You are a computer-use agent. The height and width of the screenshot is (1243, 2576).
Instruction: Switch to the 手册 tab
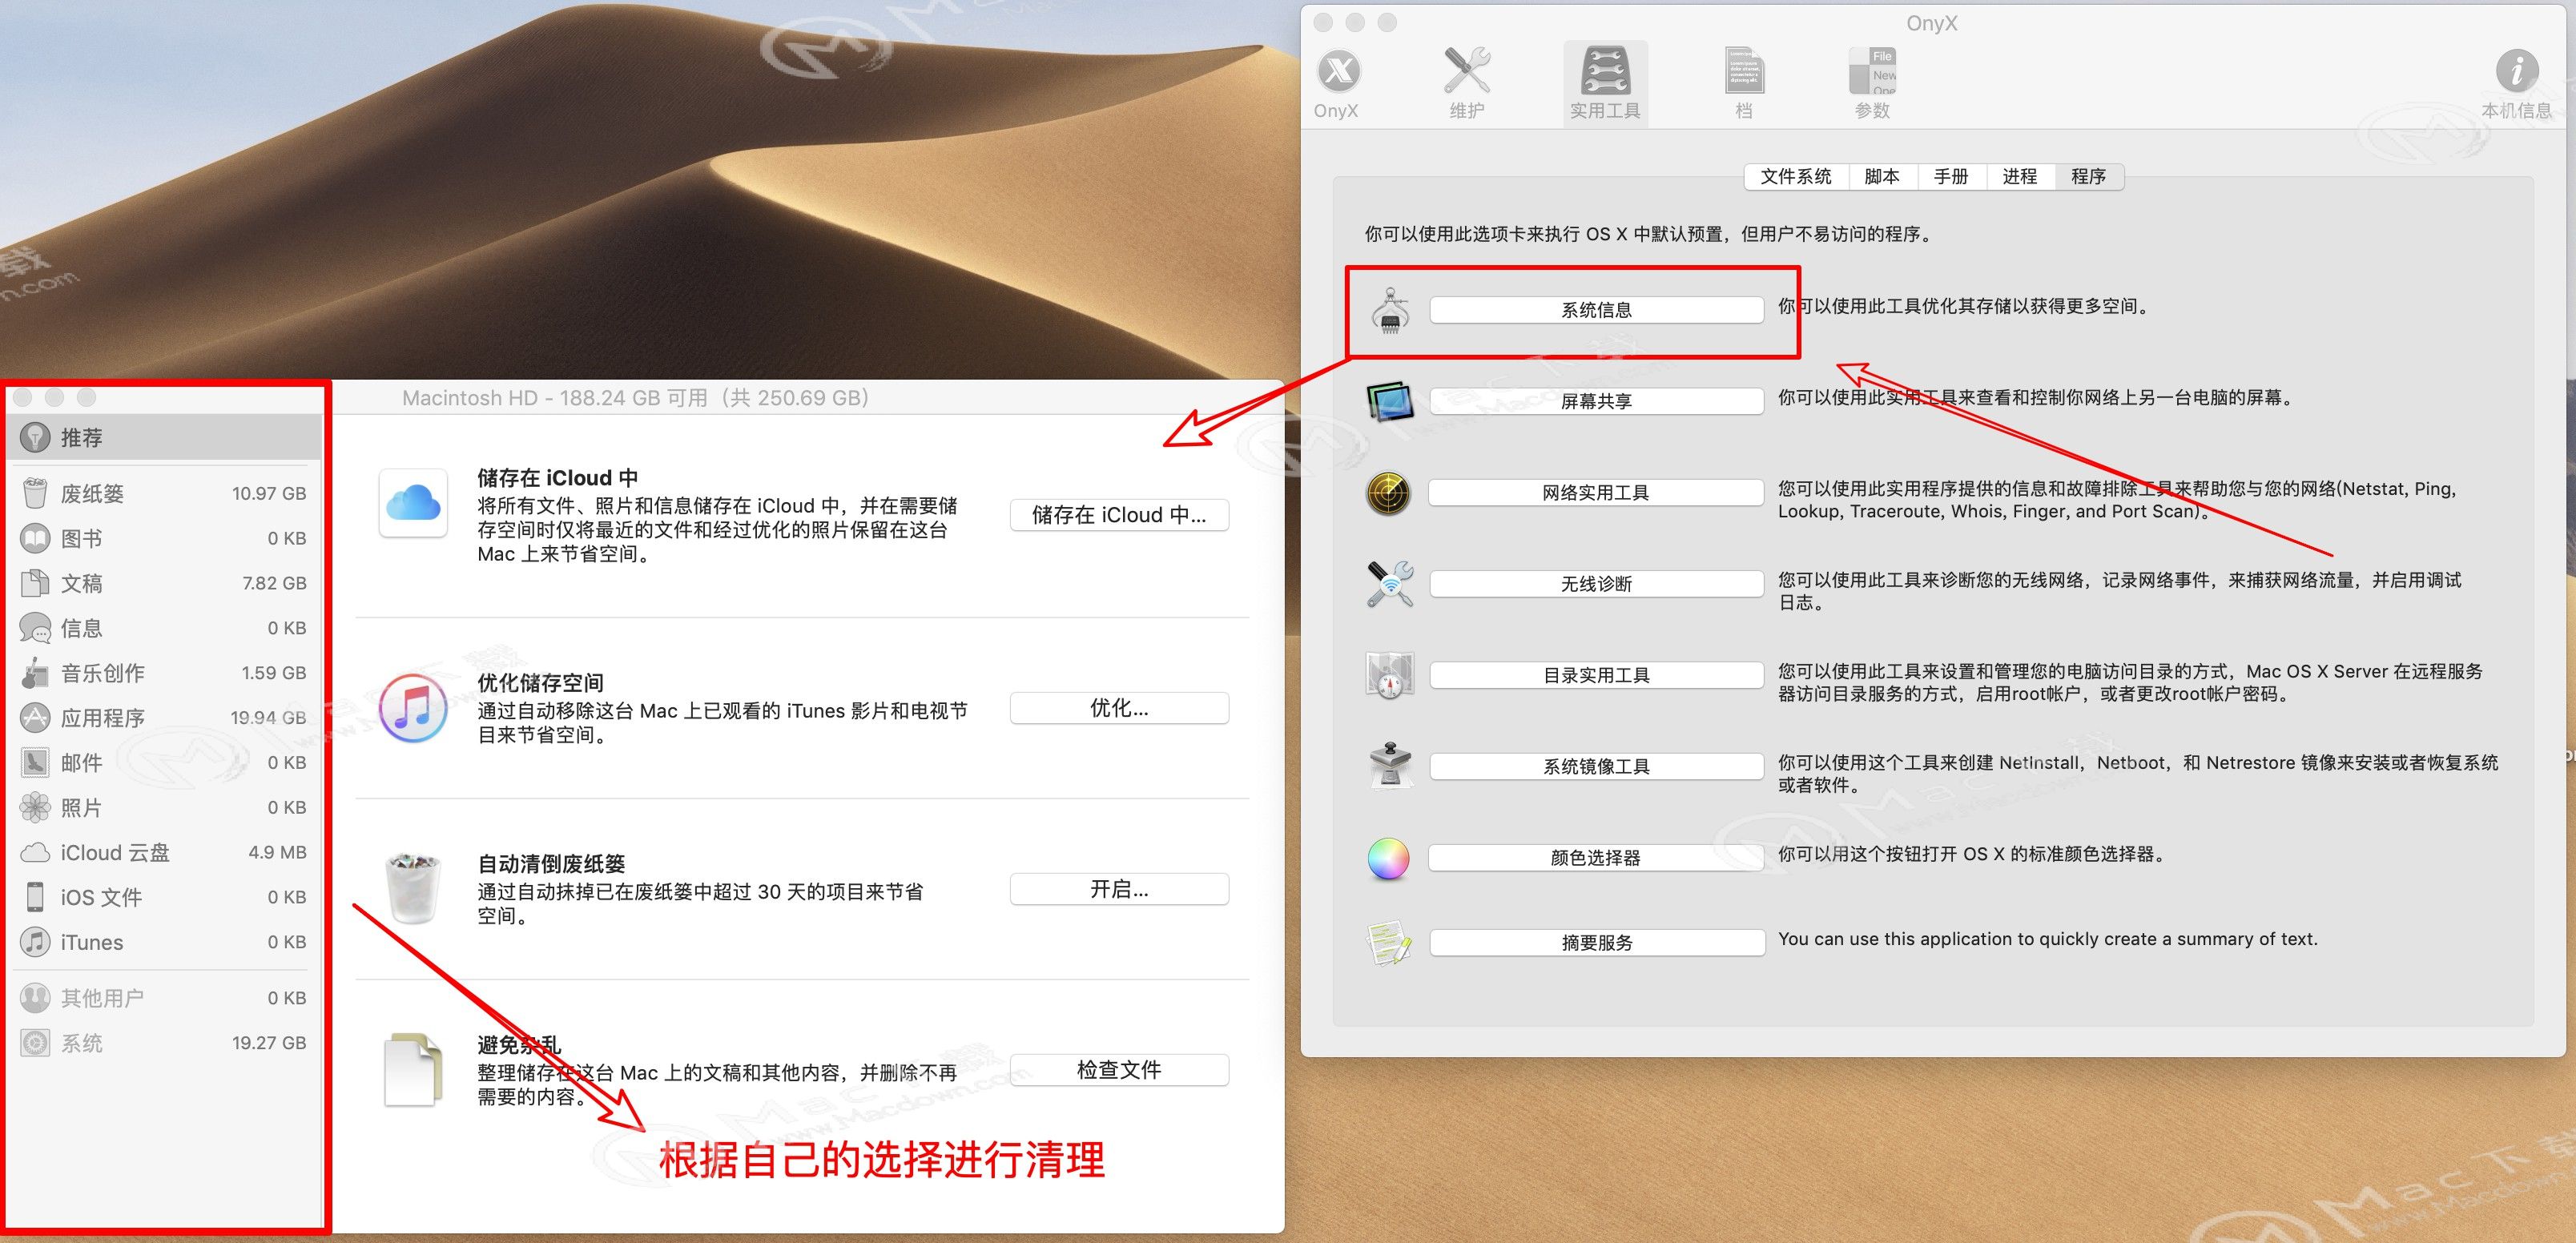pos(1951,176)
